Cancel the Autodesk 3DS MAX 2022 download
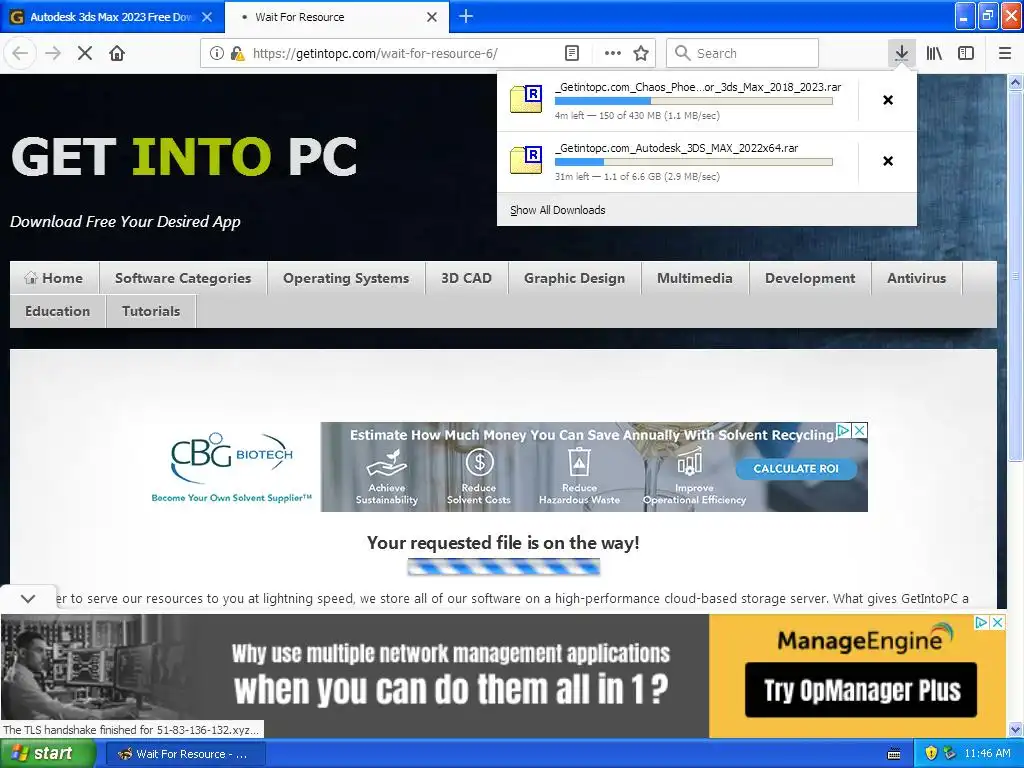Image resolution: width=1024 pixels, height=768 pixels. [888, 161]
